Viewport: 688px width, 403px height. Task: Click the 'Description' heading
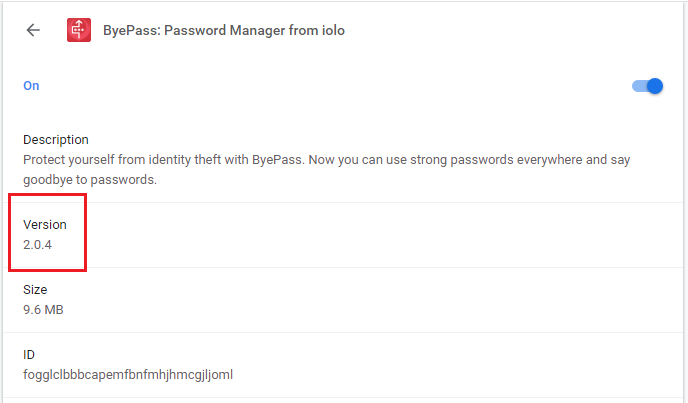pos(56,140)
